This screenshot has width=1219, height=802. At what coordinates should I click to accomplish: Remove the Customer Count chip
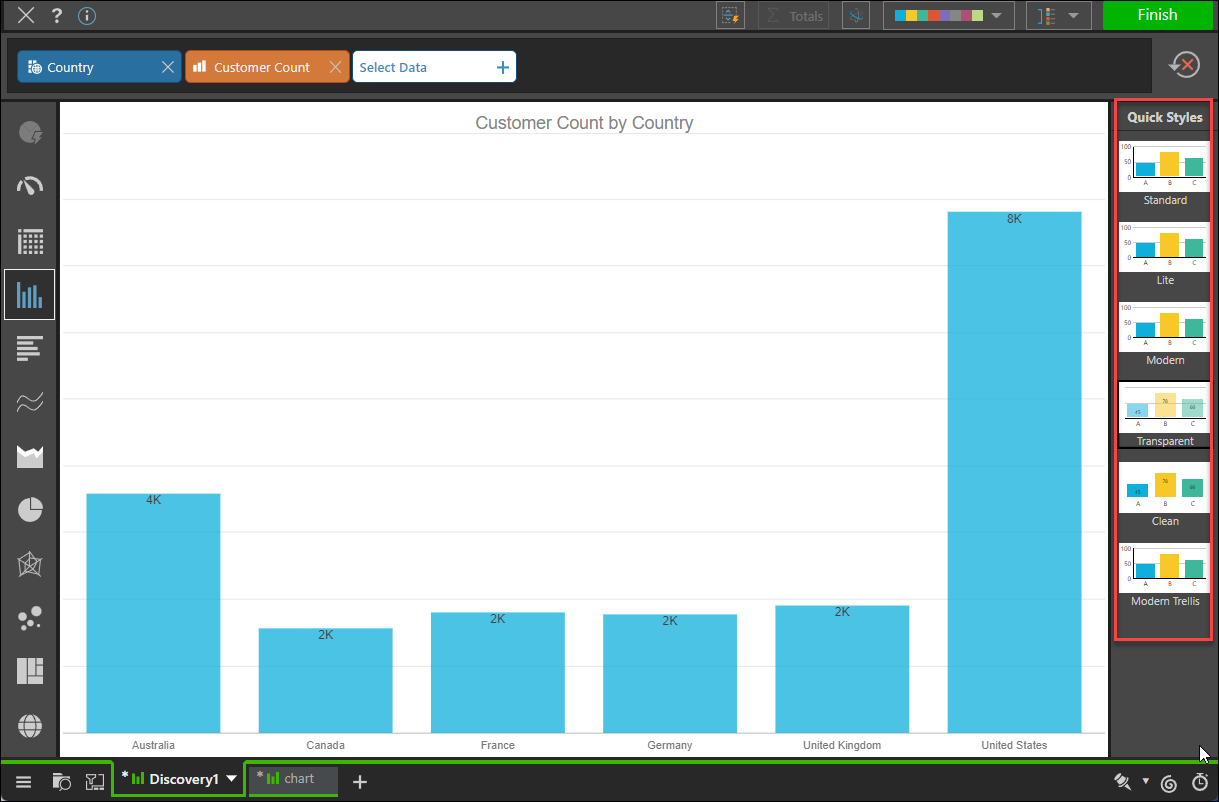pos(336,67)
